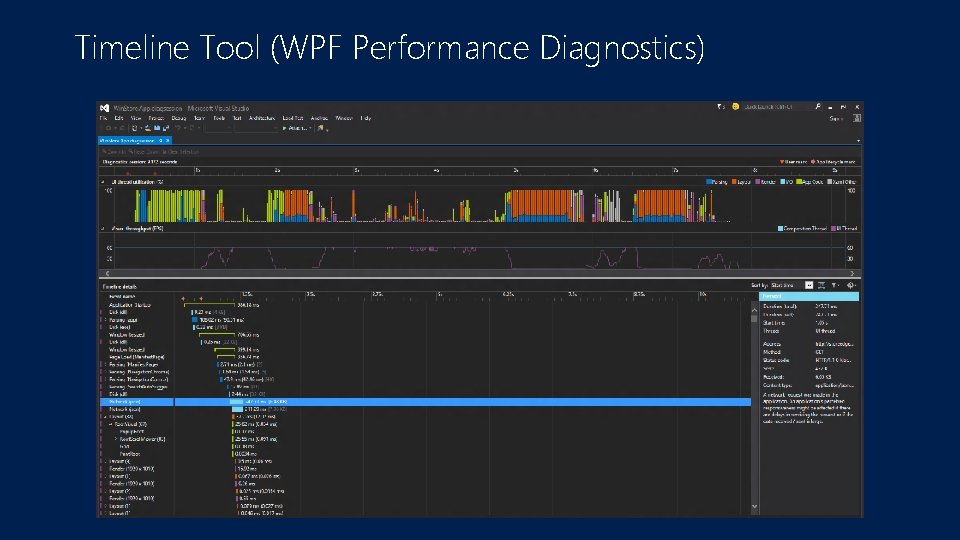960x540 pixels.
Task: Click the Undo toolbar icon
Action: click(178, 129)
